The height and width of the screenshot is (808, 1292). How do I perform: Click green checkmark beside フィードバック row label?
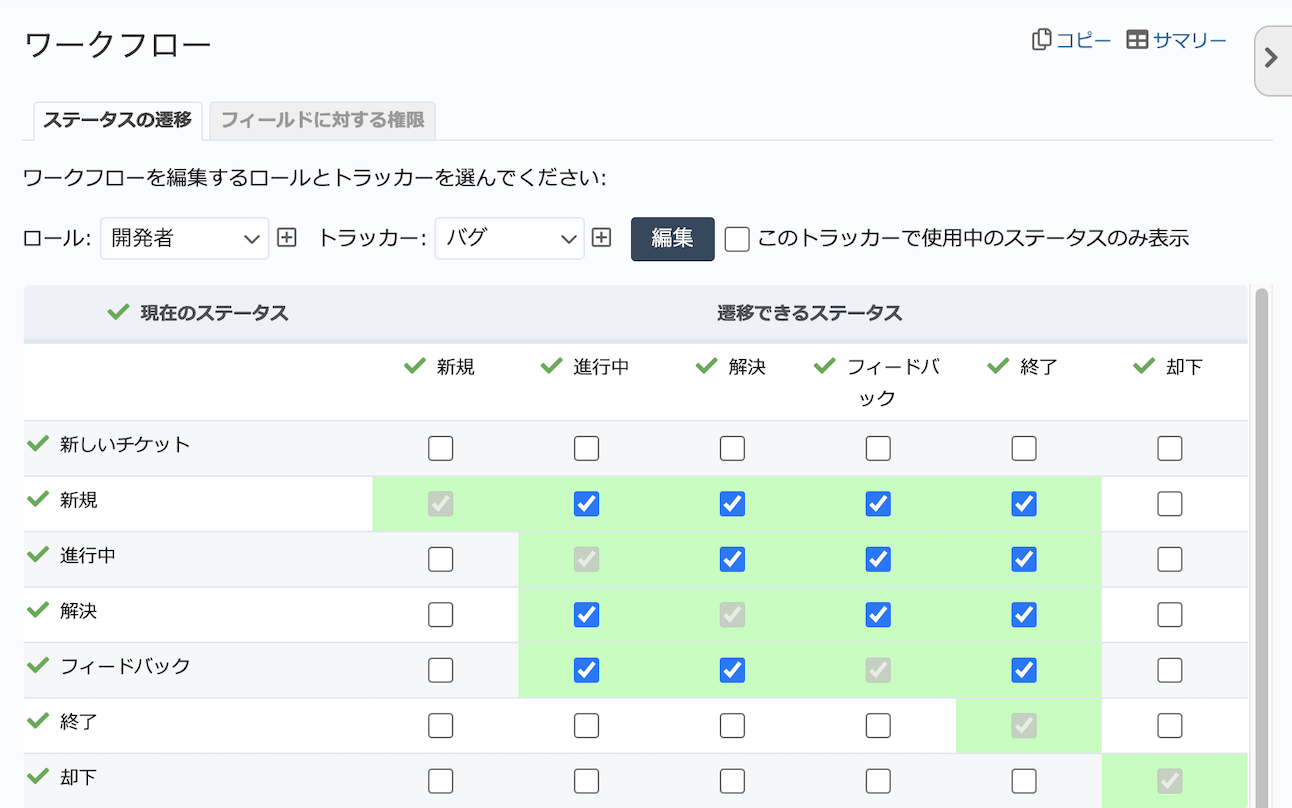(x=38, y=665)
